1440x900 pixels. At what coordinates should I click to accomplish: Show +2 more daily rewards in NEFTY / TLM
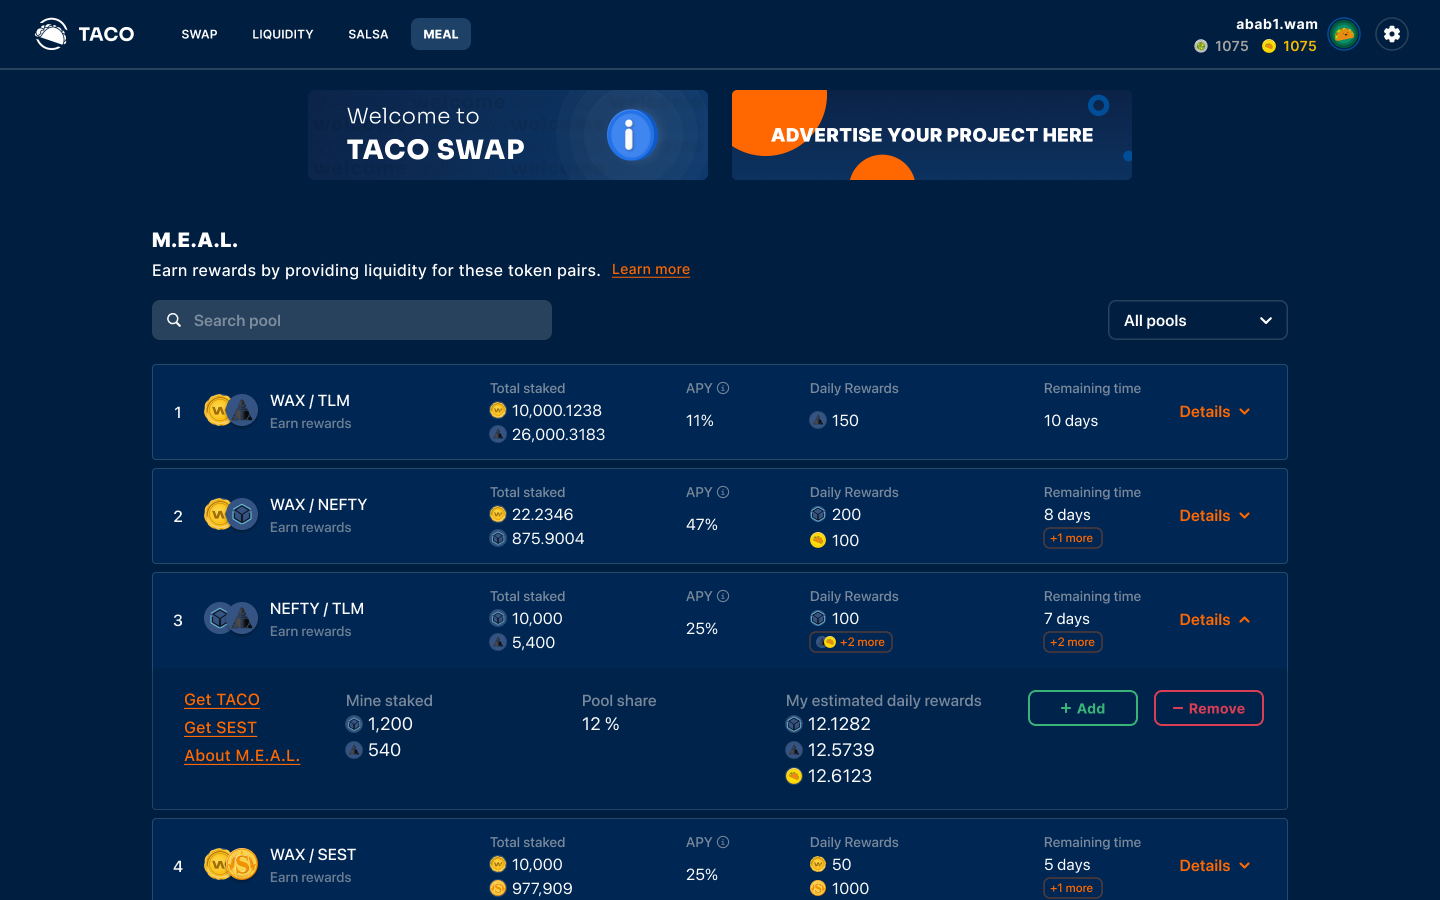point(851,642)
